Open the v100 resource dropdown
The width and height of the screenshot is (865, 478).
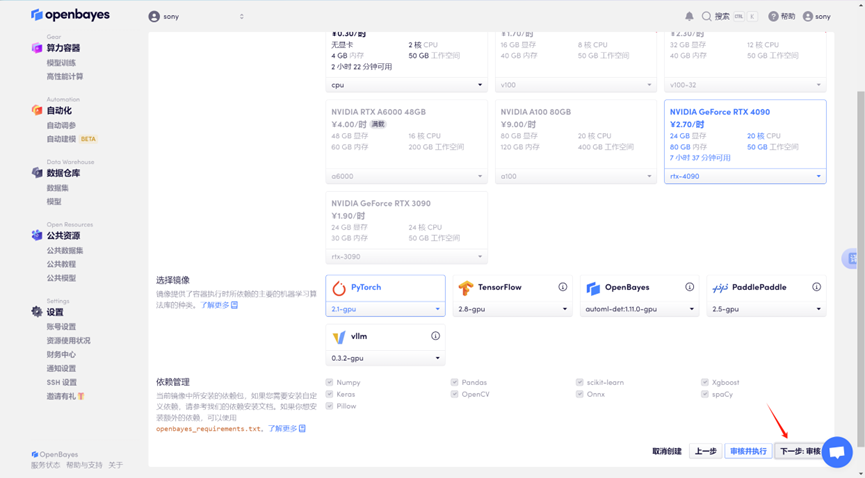[x=576, y=85]
